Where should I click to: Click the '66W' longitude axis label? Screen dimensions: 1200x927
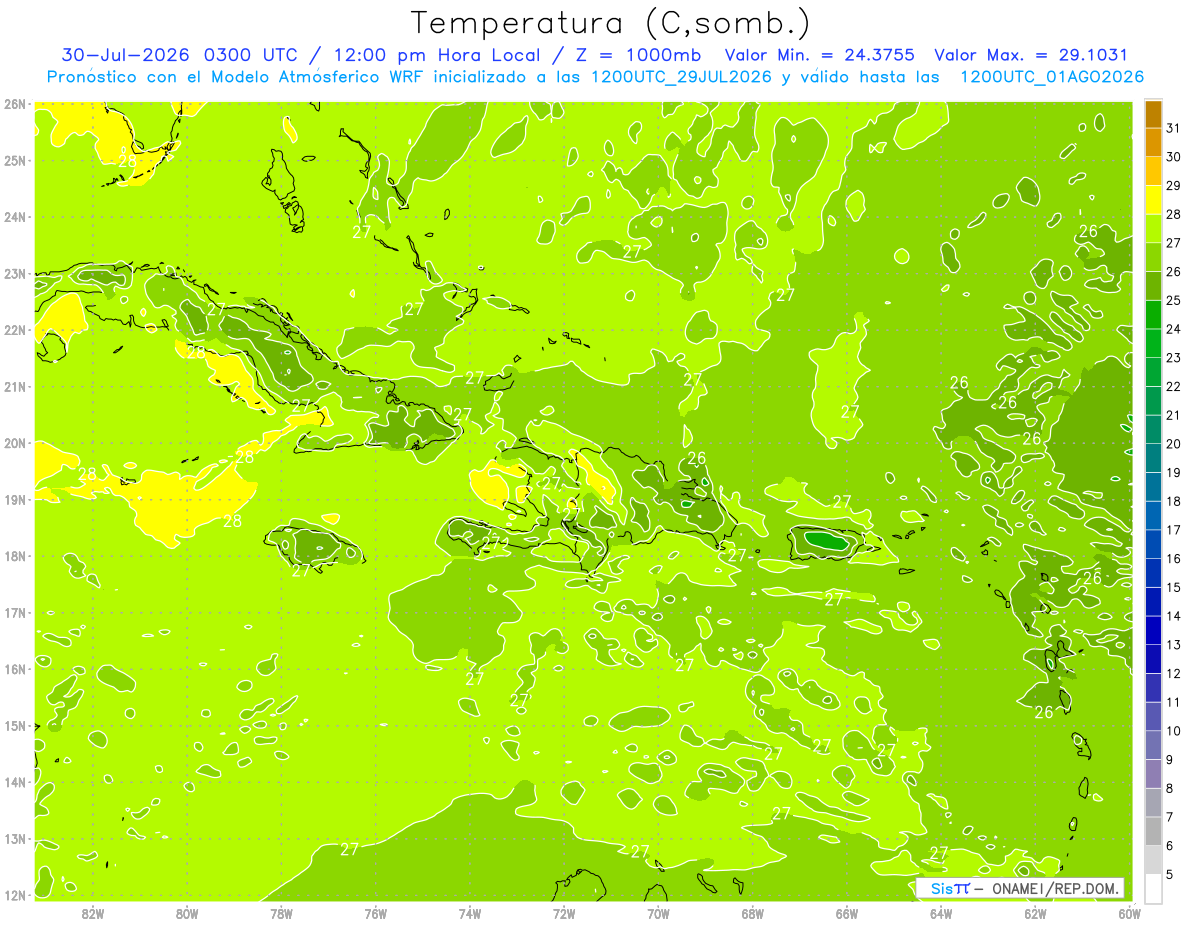847,913
